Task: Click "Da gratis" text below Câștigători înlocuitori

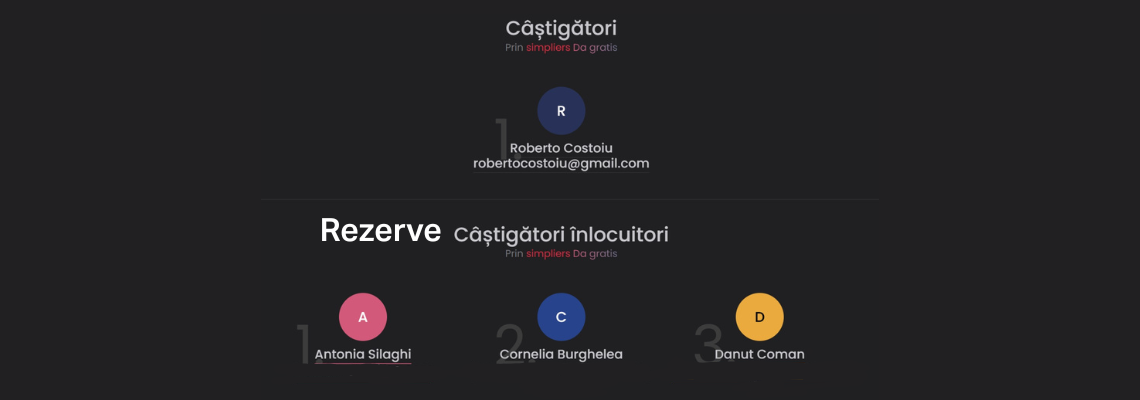Action: click(x=595, y=254)
